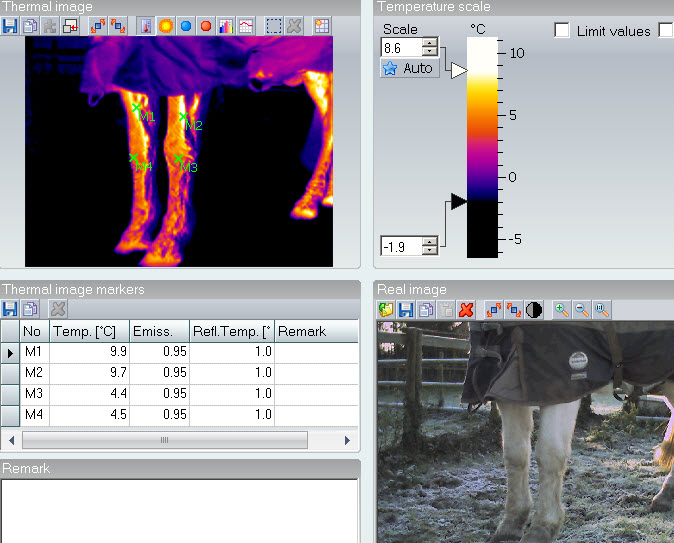Select marker M4 on the thermal image

tap(133, 157)
